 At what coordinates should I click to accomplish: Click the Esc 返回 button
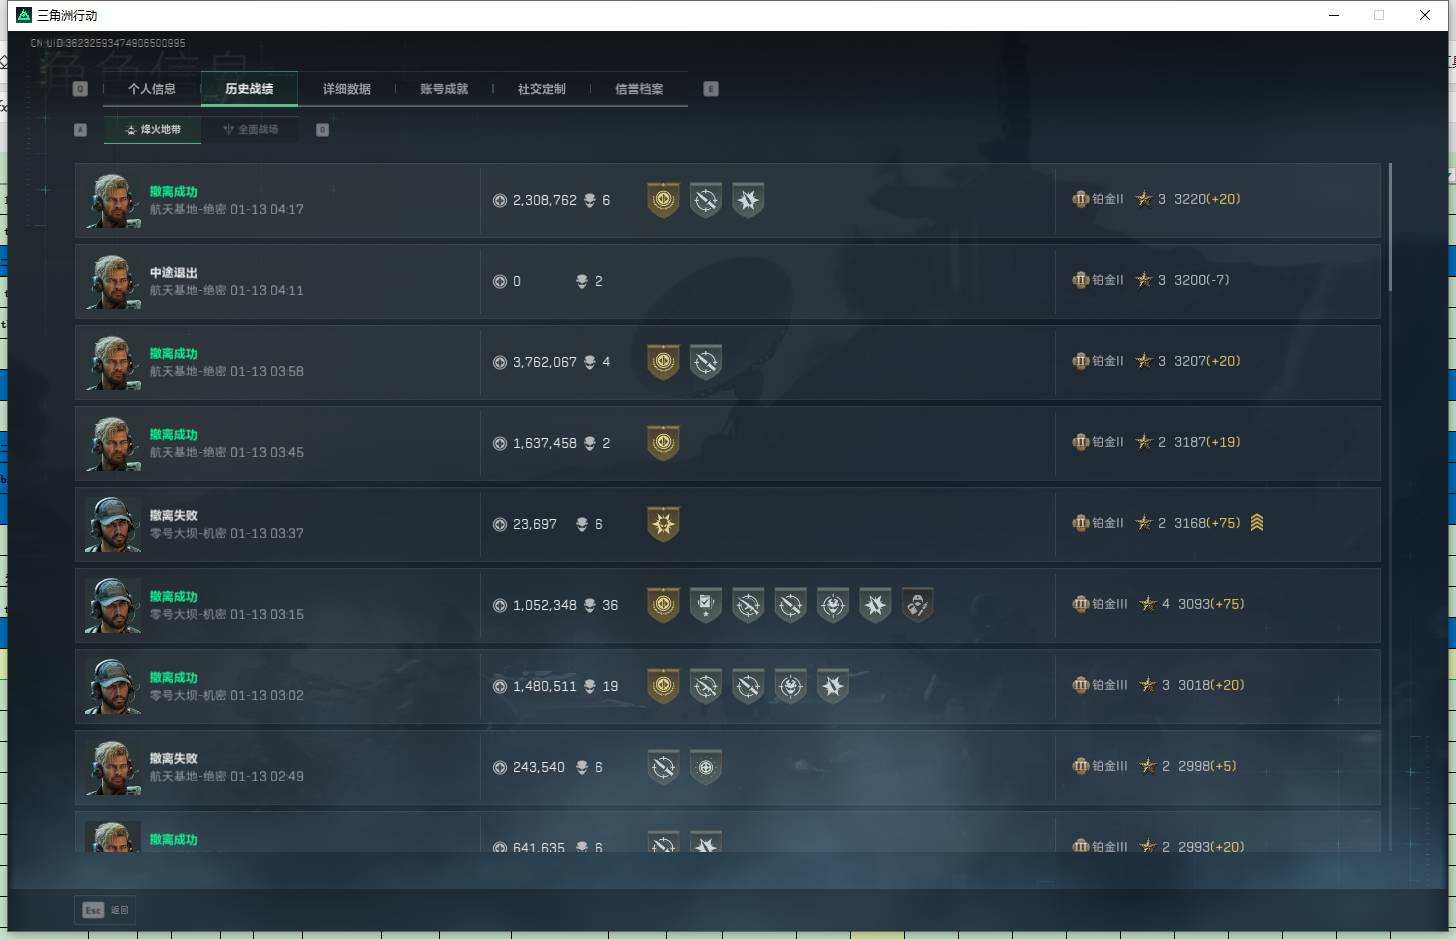point(106,910)
